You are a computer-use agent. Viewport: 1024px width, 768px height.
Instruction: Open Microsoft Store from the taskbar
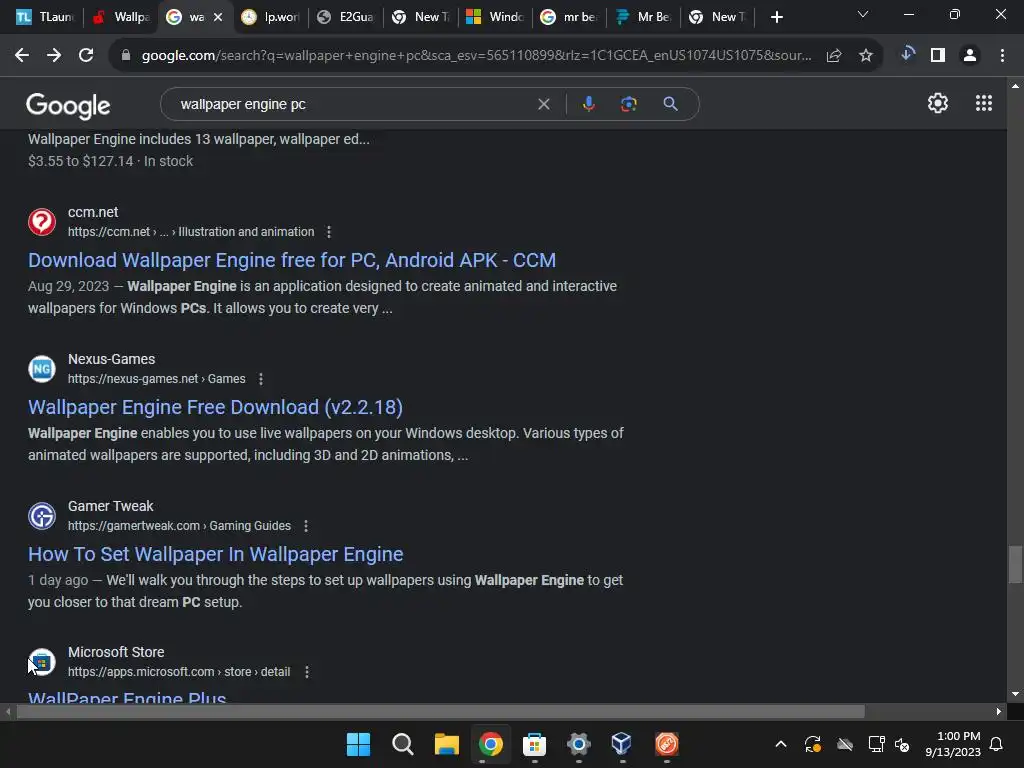[x=534, y=744]
